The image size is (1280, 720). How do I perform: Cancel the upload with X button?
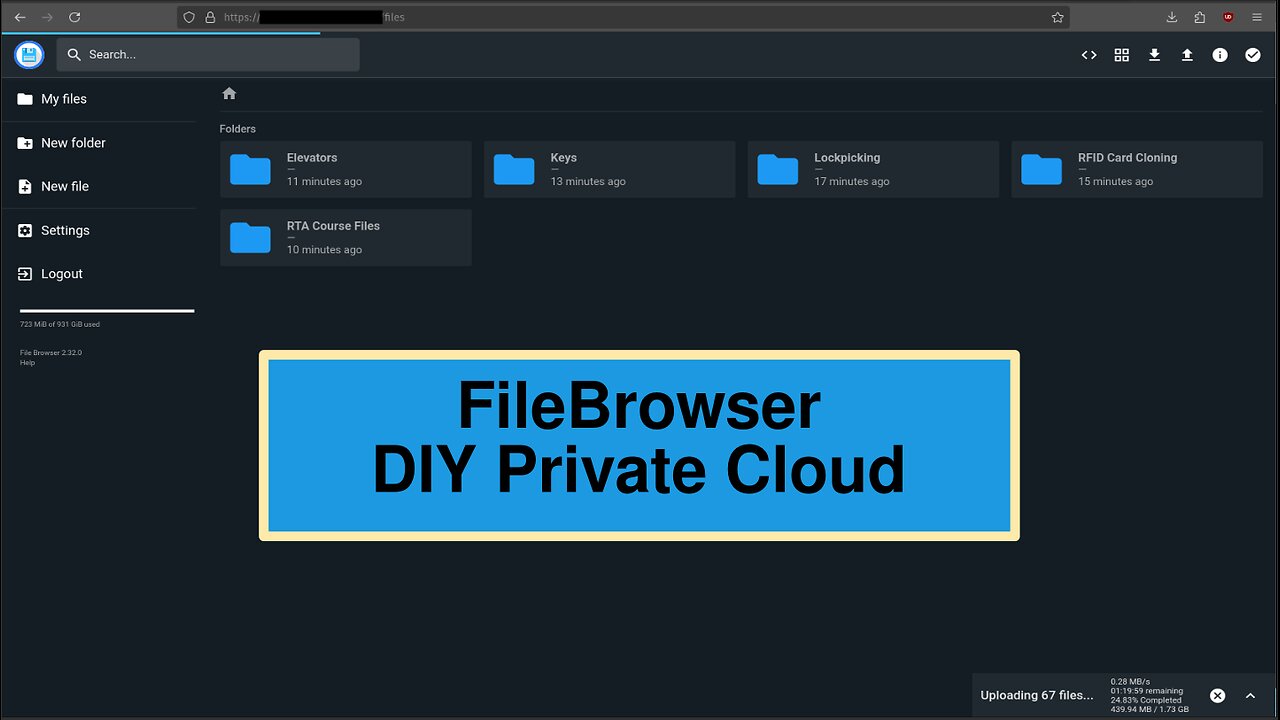pyautogui.click(x=1217, y=695)
